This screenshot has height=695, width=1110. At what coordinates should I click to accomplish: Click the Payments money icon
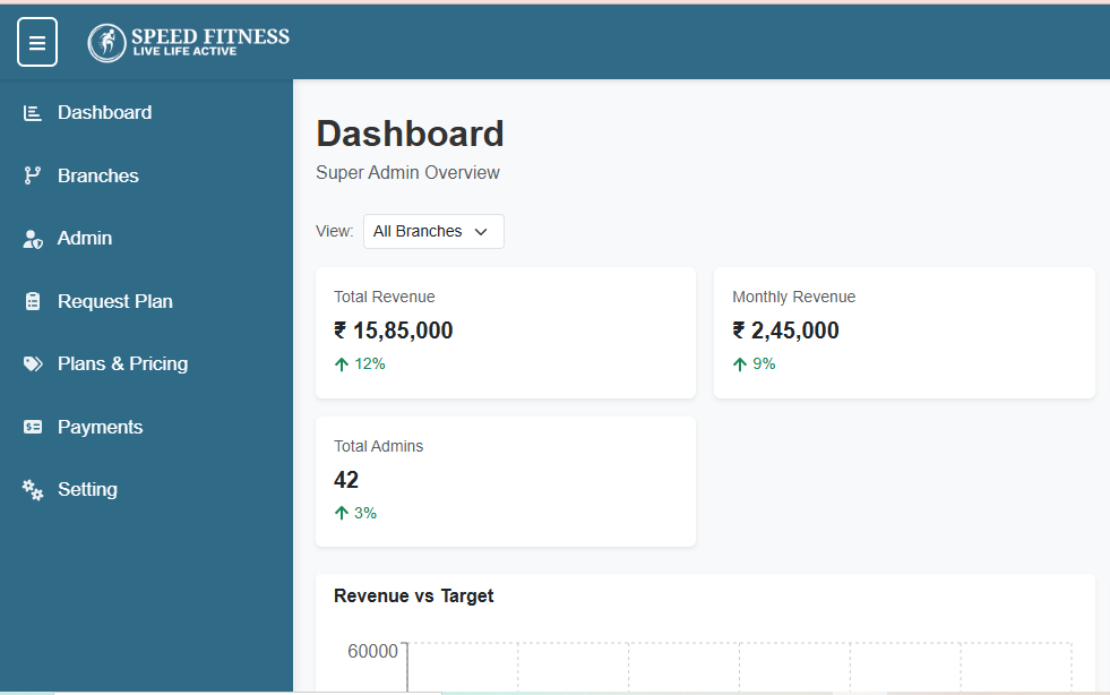(33, 427)
